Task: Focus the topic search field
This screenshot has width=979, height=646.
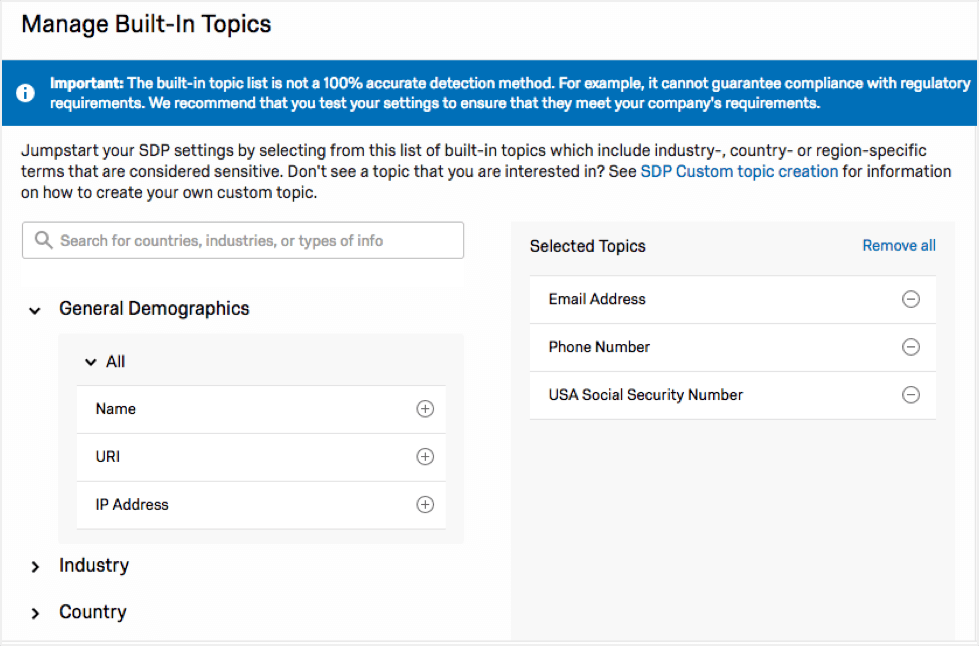Action: point(250,241)
